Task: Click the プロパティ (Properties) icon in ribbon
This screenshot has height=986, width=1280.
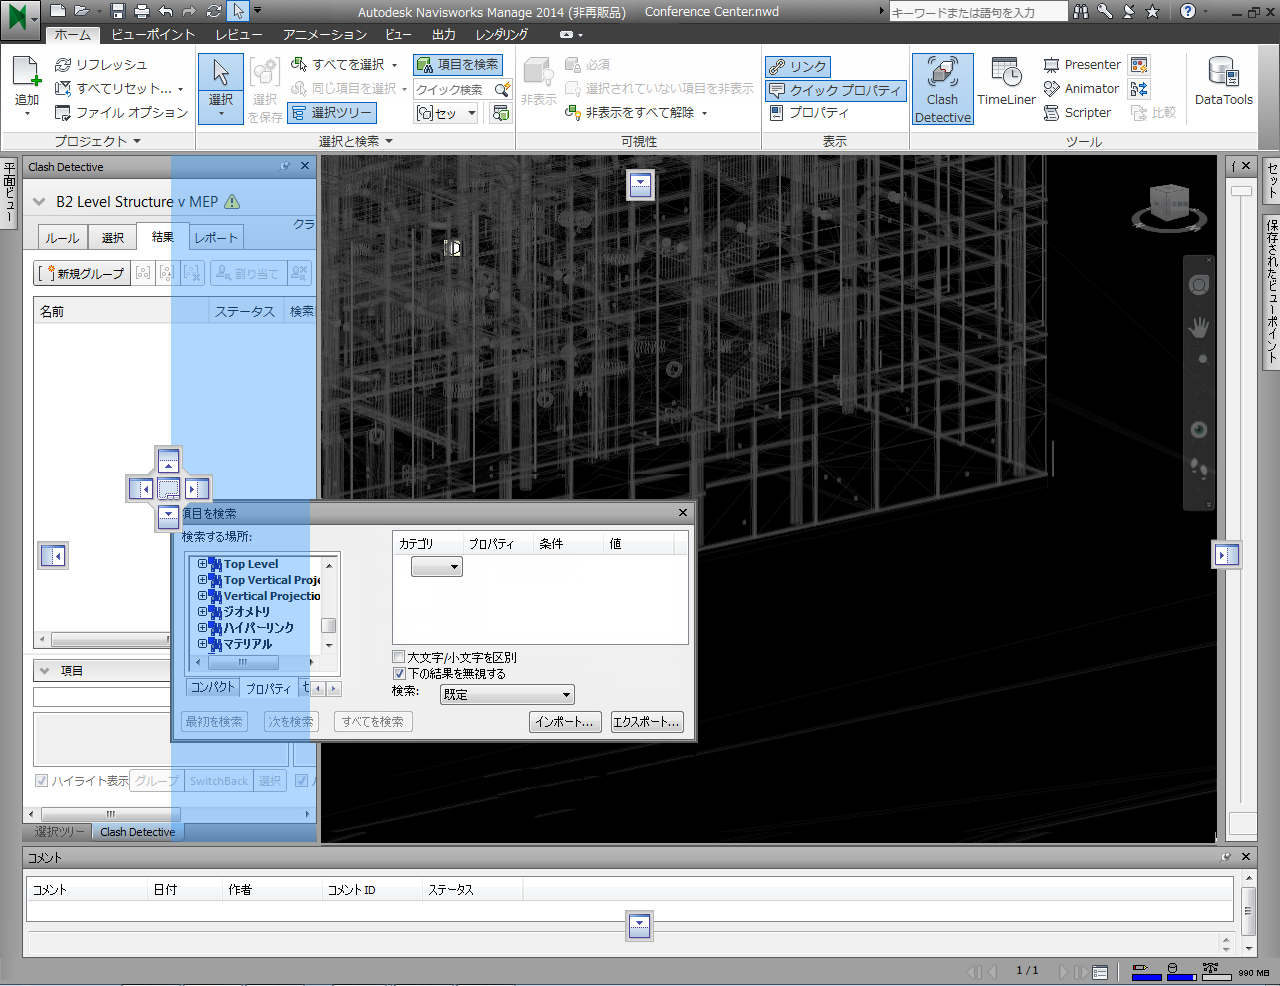Action: 777,113
